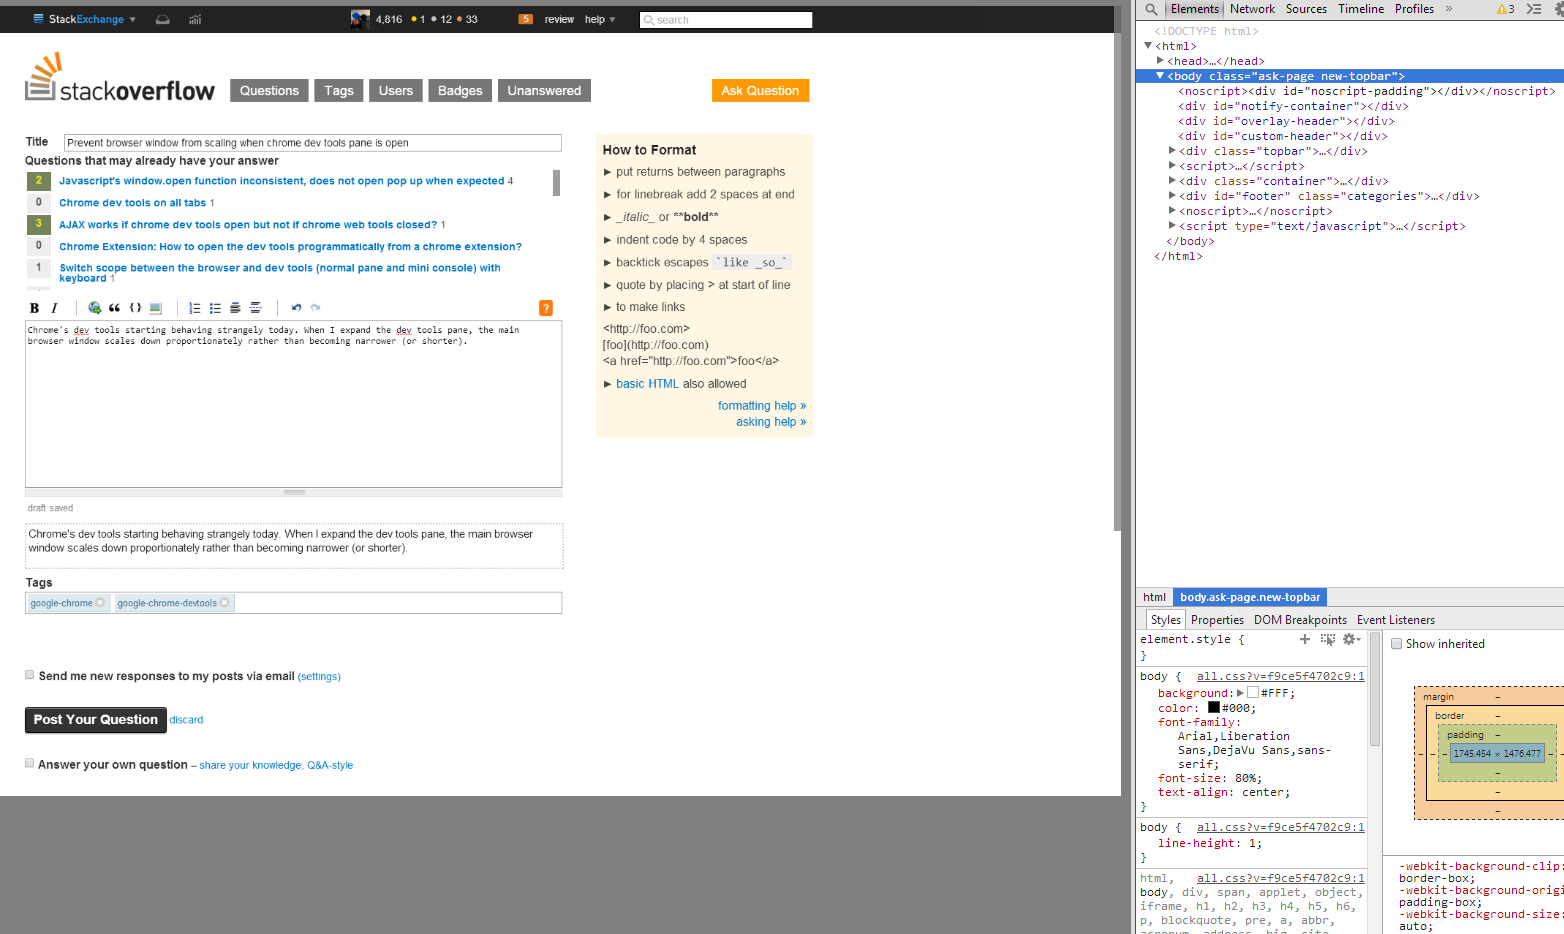Insert a blockquote with the quote icon

click(114, 308)
